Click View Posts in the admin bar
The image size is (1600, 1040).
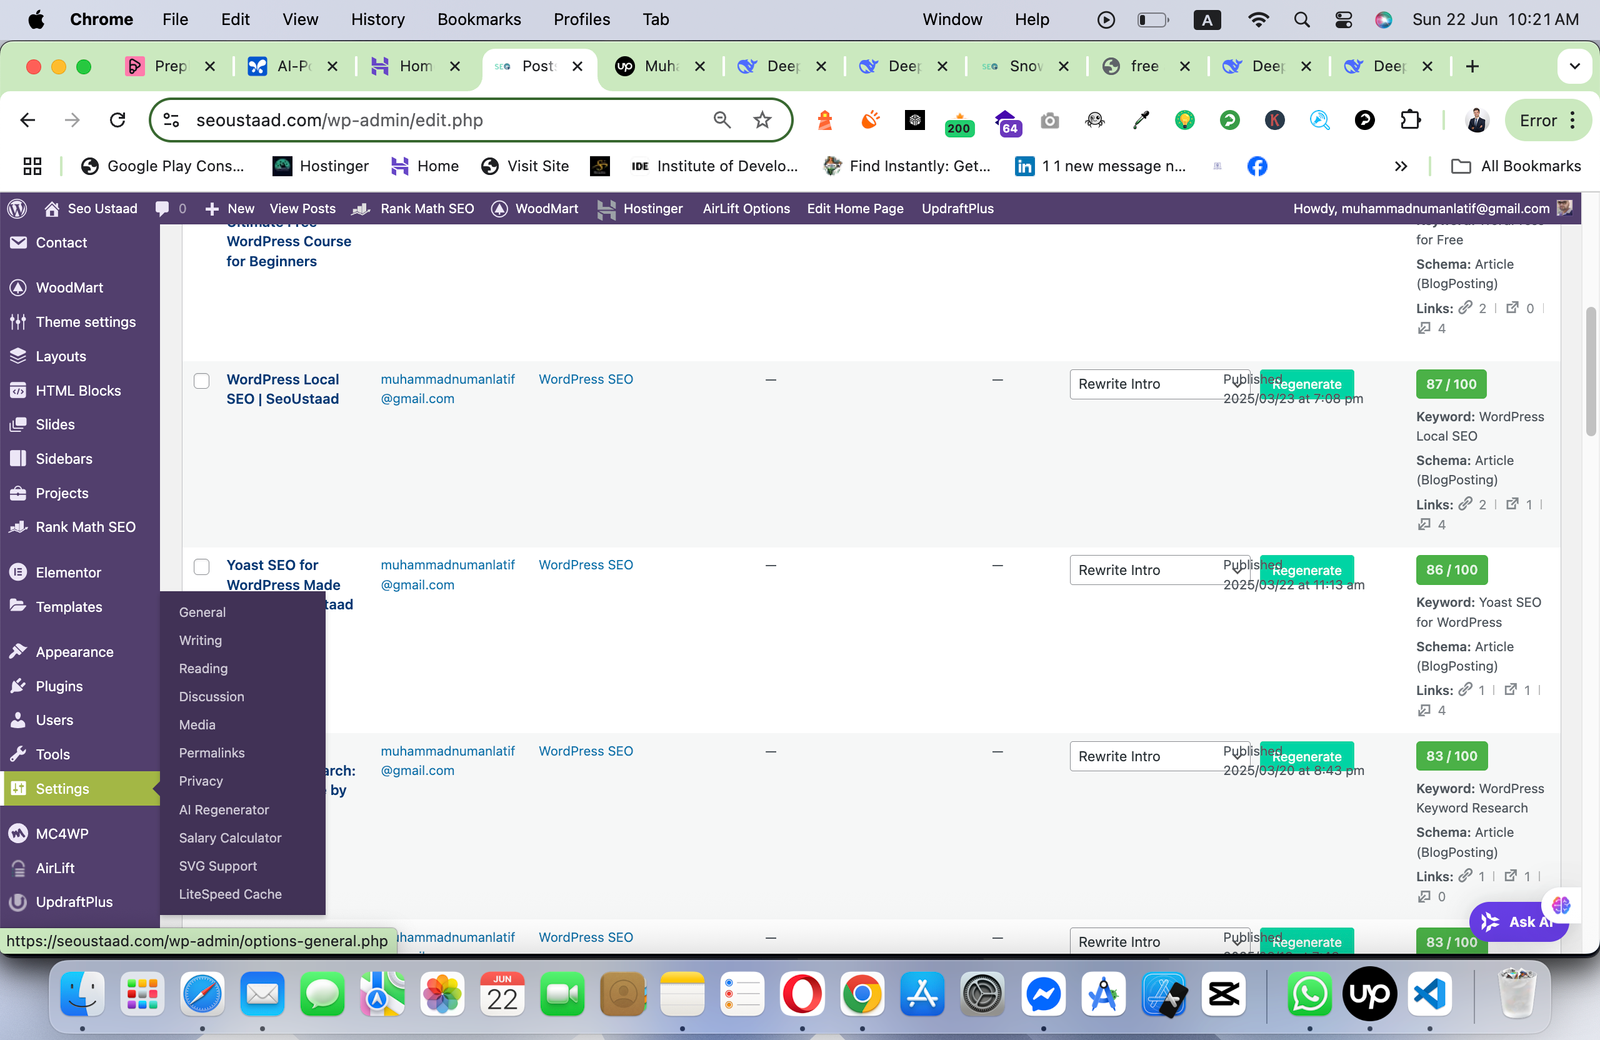pyautogui.click(x=303, y=209)
